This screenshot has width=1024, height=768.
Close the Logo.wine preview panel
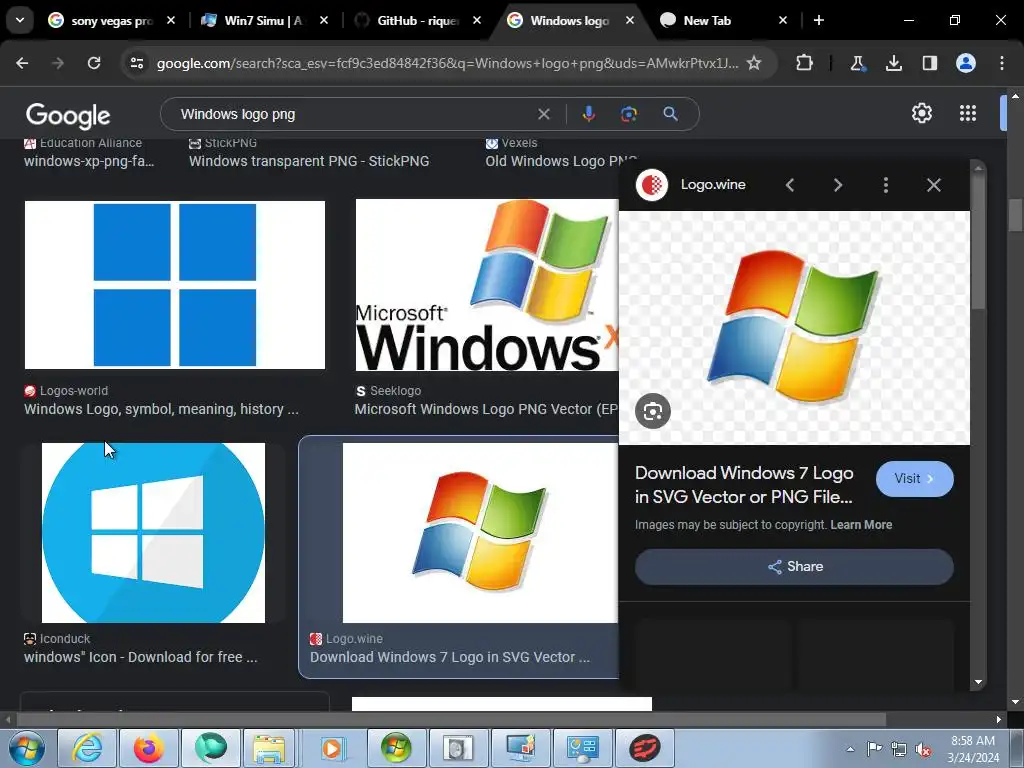(934, 185)
